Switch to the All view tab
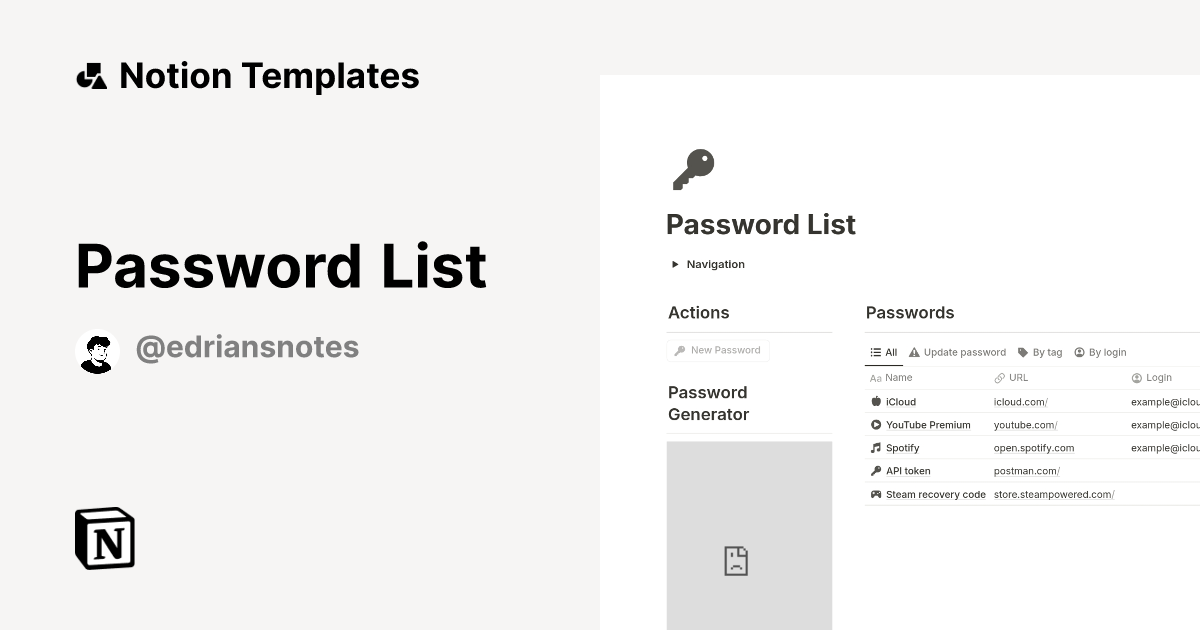 tap(884, 352)
